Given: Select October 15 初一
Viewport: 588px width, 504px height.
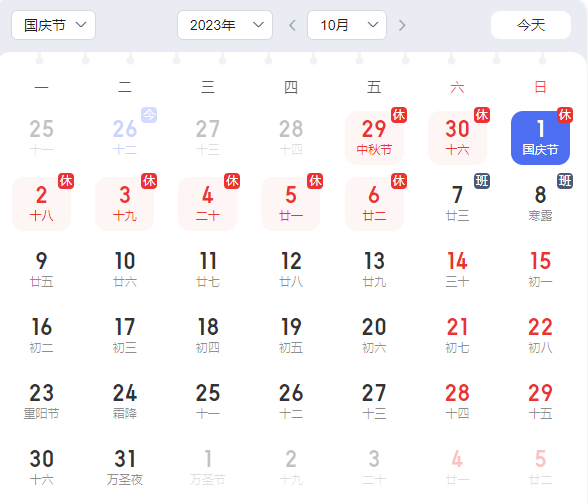Looking at the screenshot, I should point(540,270).
